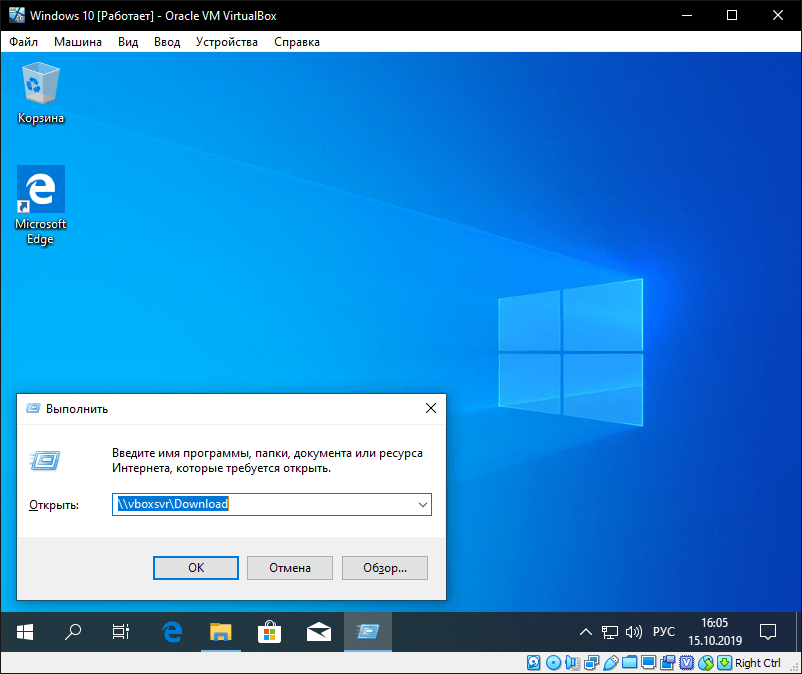This screenshot has width=802, height=674.
Task: Show hidden system tray icons
Action: (x=587, y=632)
